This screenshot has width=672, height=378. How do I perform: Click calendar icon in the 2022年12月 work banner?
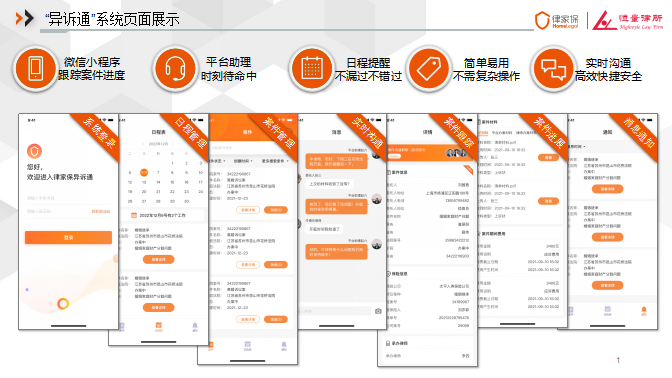click(134, 215)
